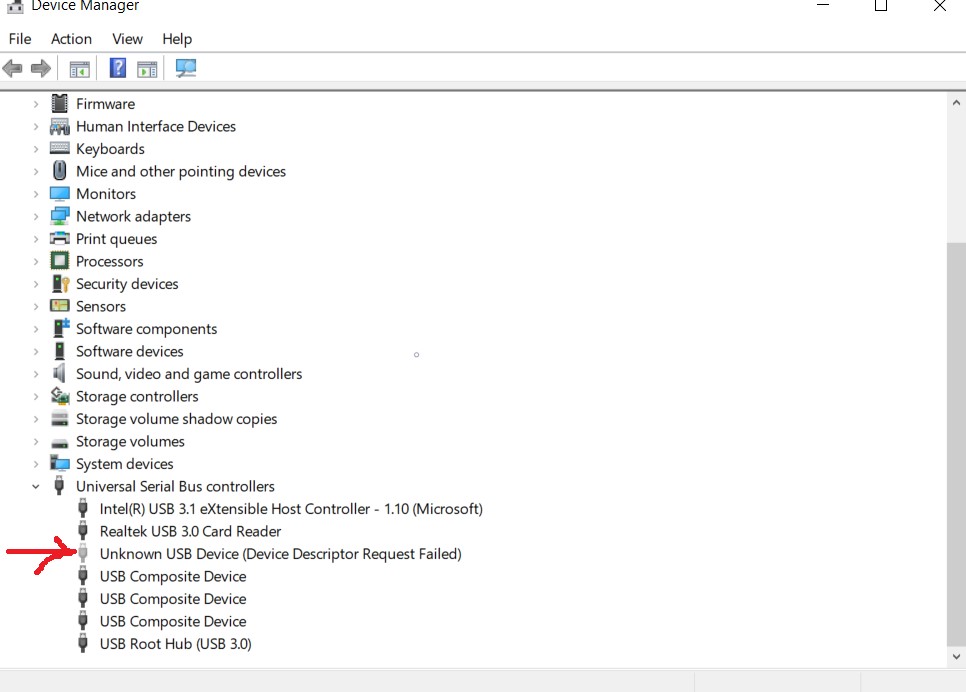This screenshot has height=692, width=966.
Task: Click the Firmware chip icon
Action: pos(60,104)
